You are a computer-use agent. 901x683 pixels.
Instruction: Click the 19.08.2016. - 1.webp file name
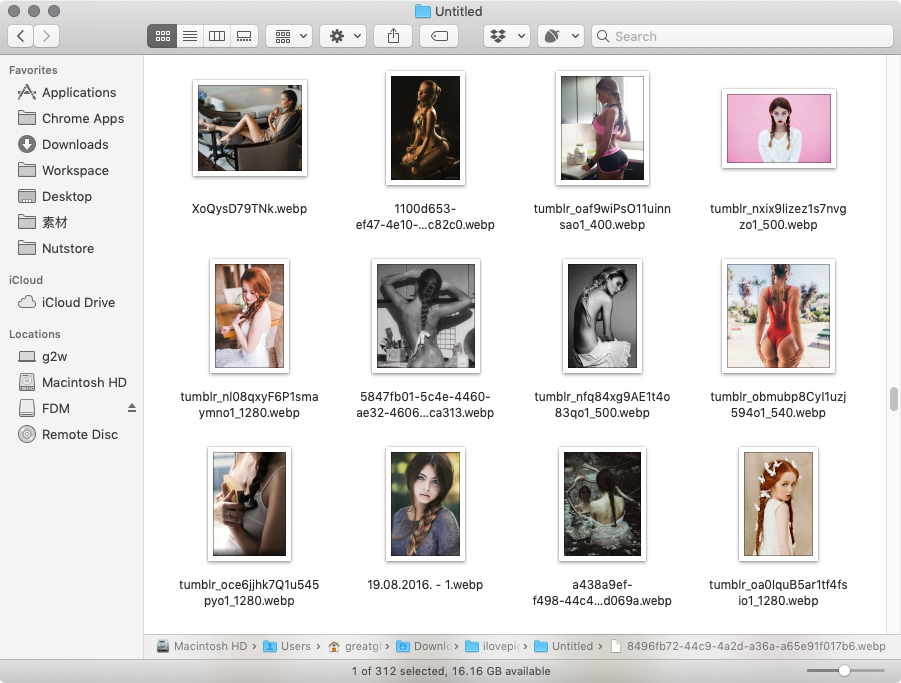tap(425, 585)
